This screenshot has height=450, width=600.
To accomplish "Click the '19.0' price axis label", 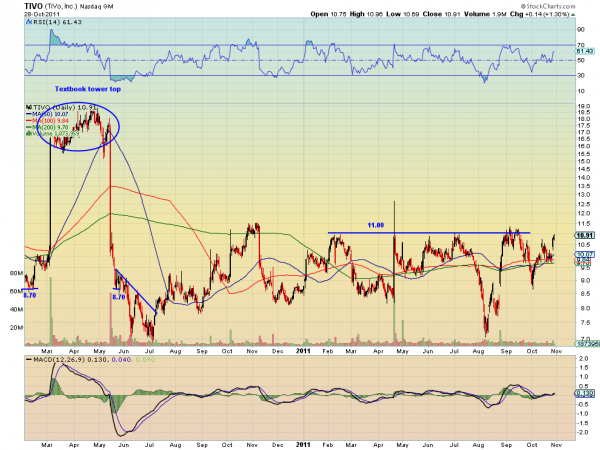I will 584,106.
